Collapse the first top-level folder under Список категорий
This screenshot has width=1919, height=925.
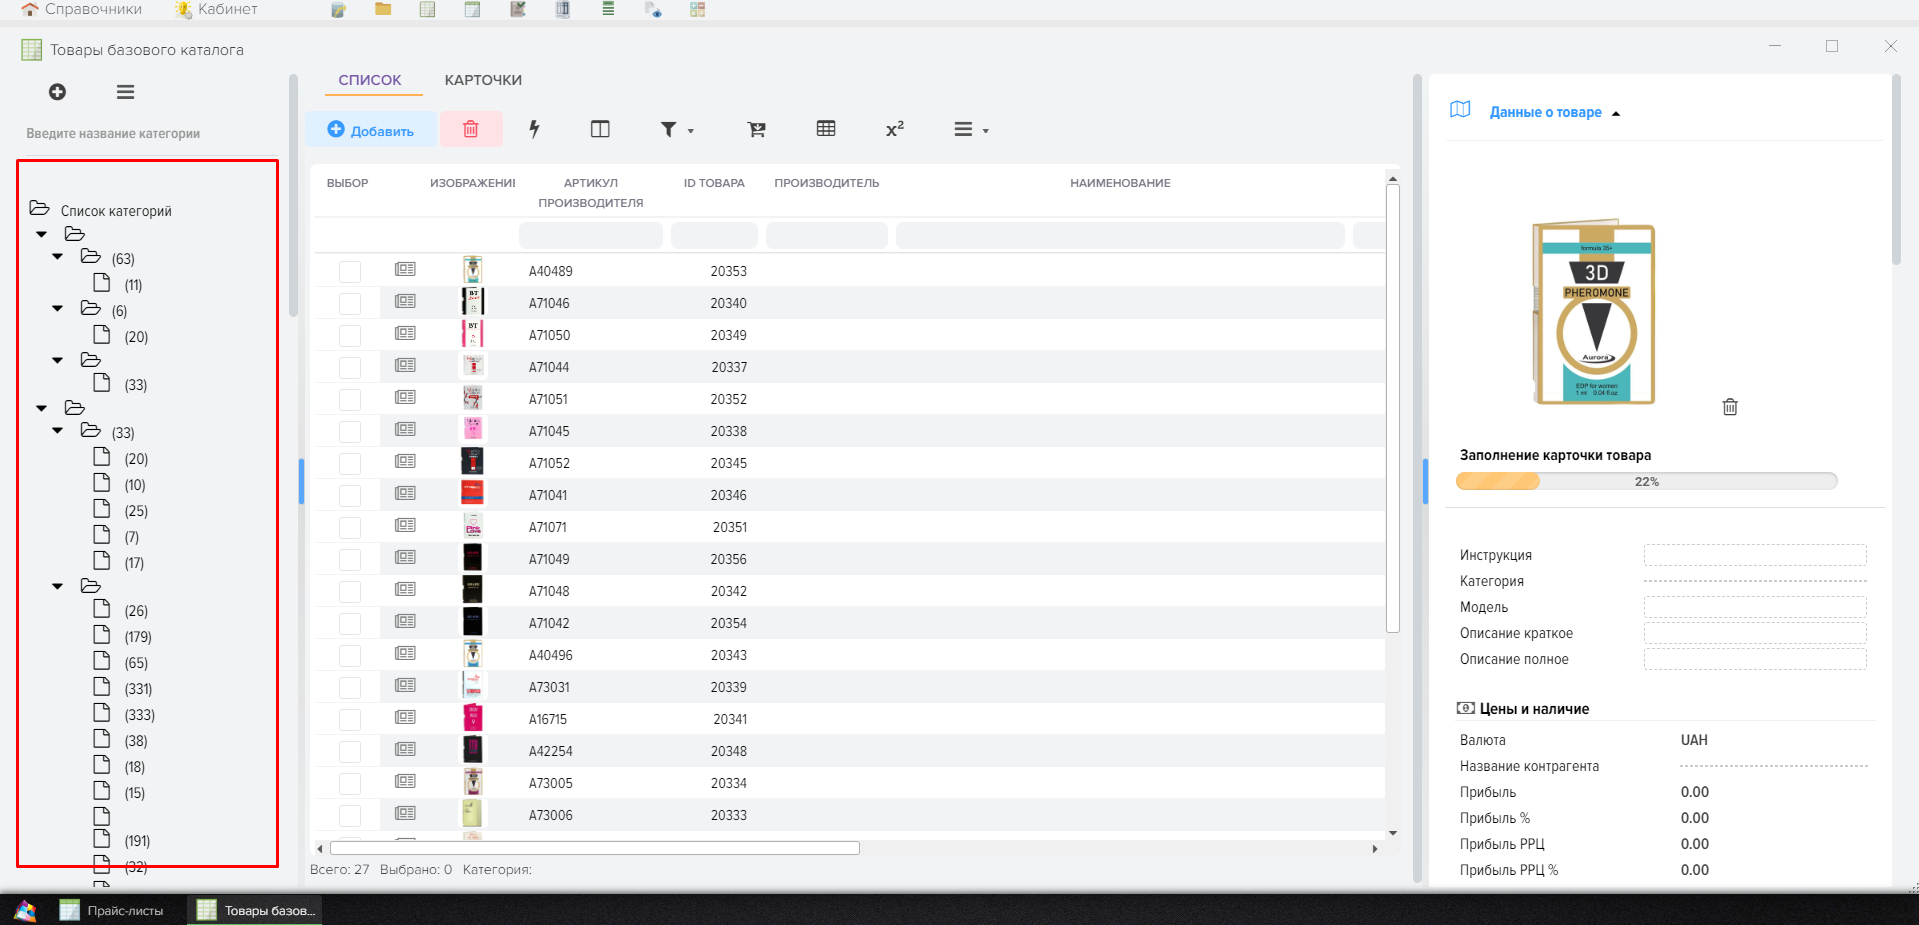pos(42,235)
